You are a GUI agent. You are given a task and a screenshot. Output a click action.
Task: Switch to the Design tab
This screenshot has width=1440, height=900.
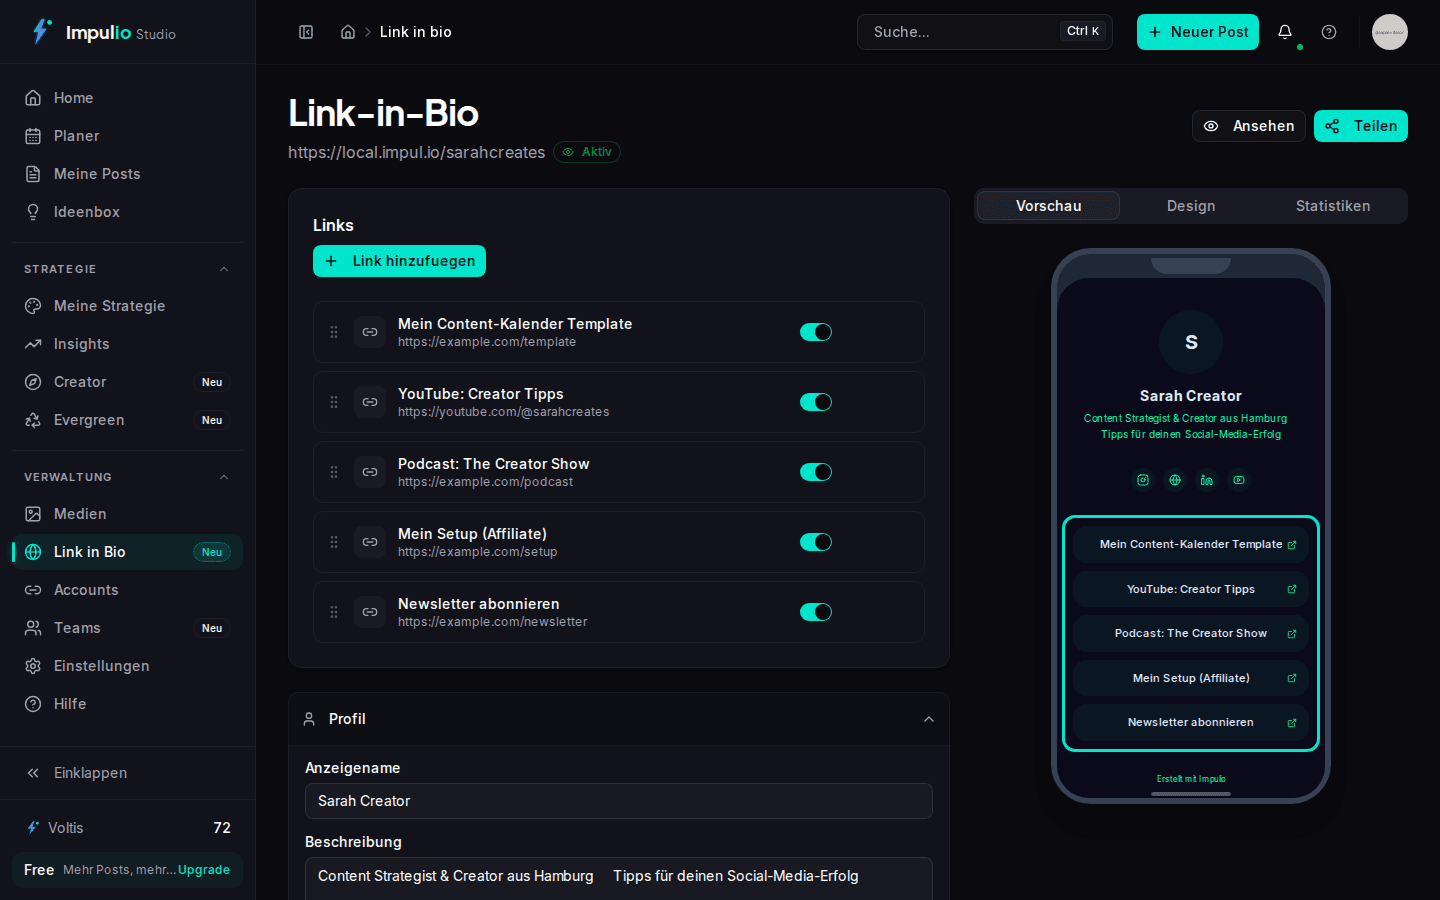[1191, 206]
